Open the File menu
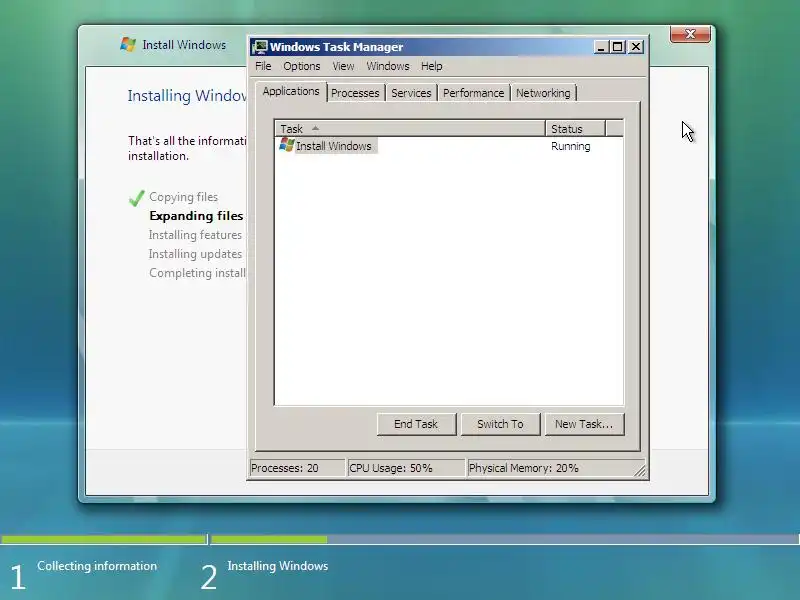The image size is (800, 600). click(x=263, y=66)
